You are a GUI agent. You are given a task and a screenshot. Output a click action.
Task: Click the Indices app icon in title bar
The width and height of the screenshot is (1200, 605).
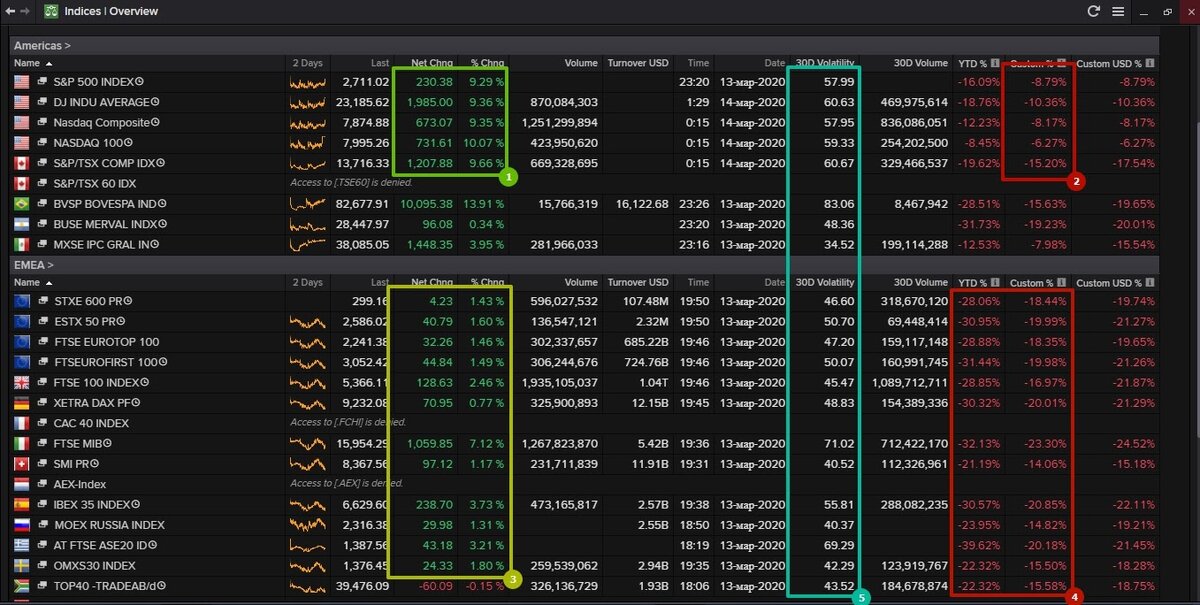coord(50,12)
